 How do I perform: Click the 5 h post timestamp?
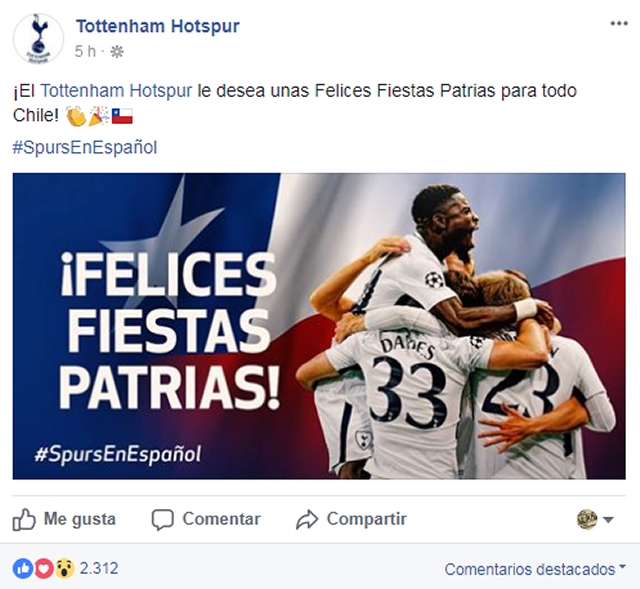click(x=86, y=51)
